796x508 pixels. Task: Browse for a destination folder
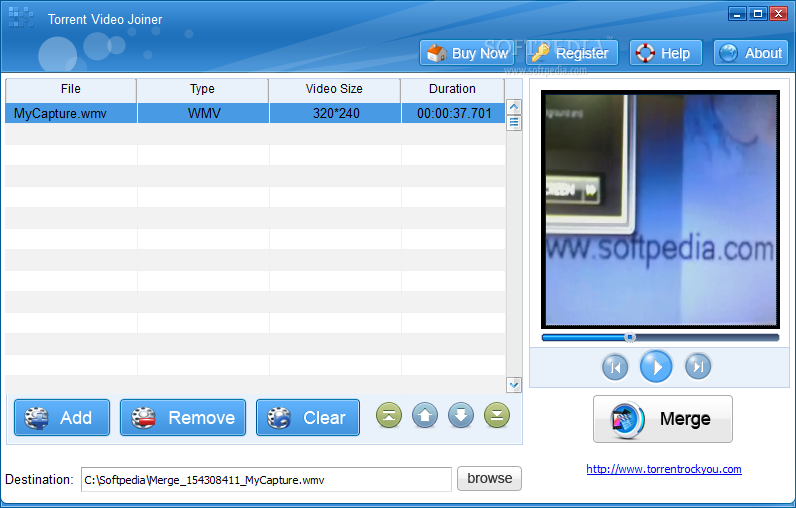tap(489, 479)
